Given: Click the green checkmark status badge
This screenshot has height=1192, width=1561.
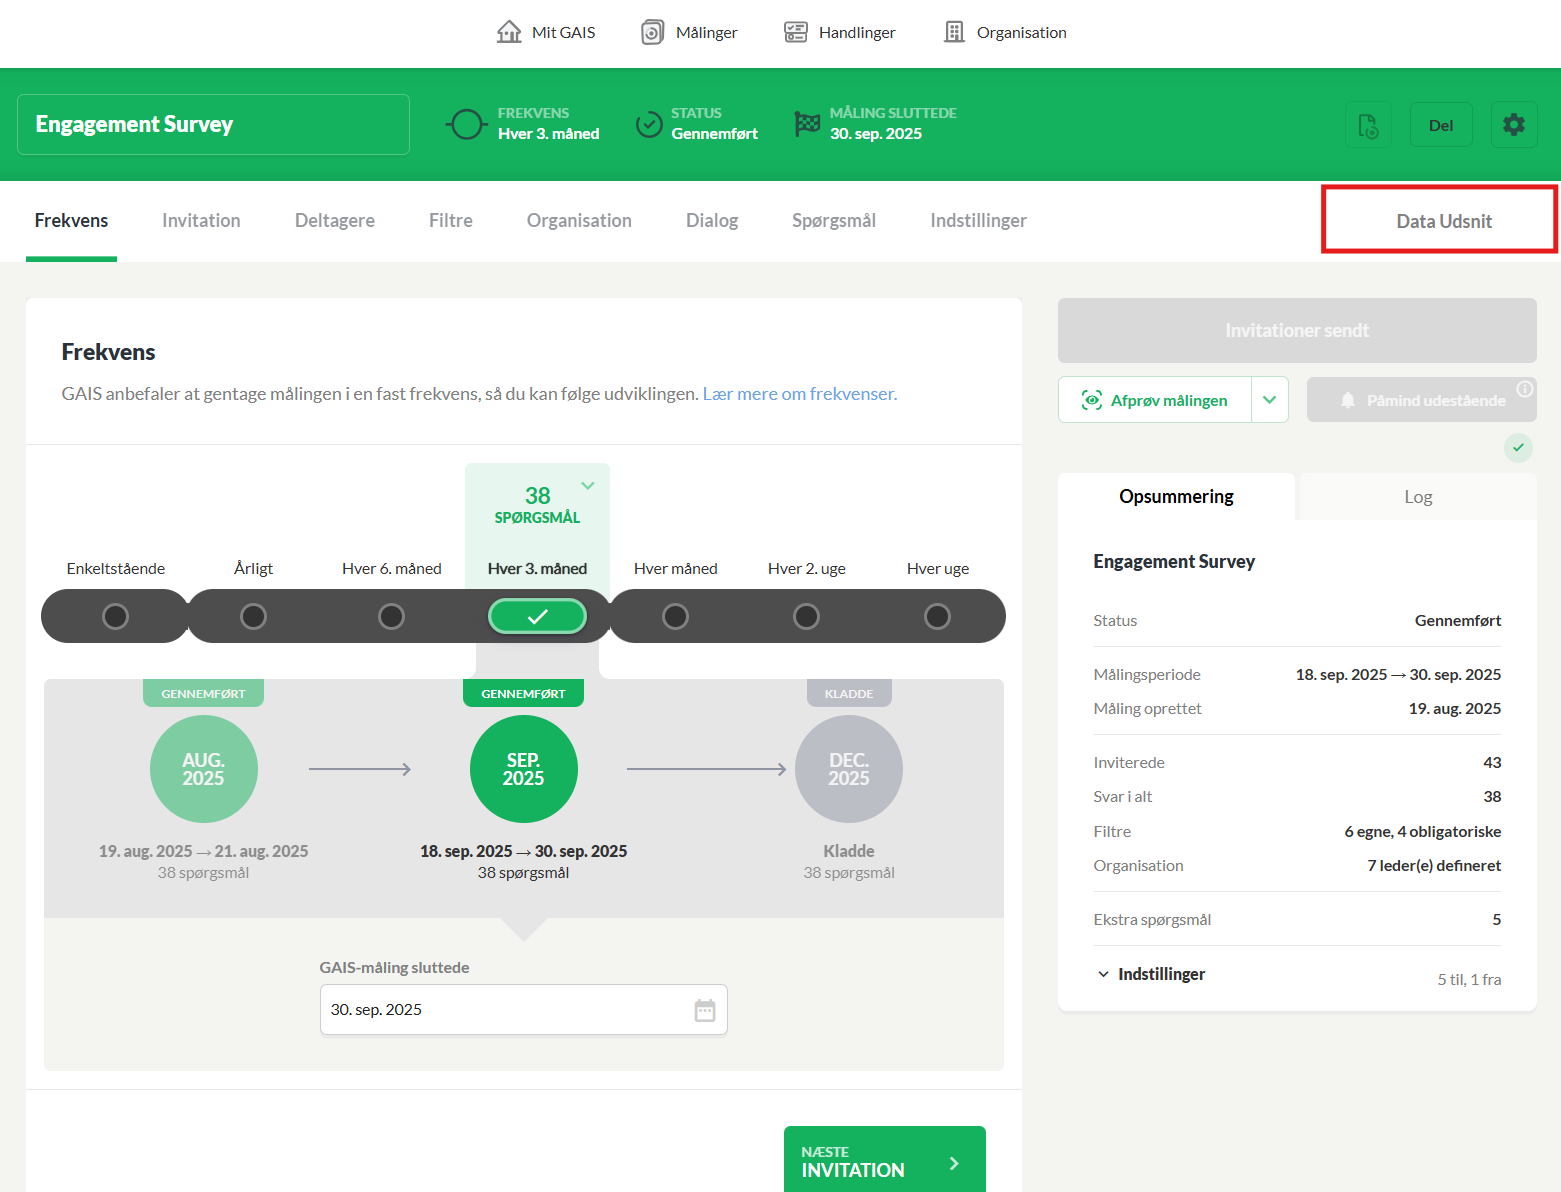Looking at the screenshot, I should (x=1518, y=447).
